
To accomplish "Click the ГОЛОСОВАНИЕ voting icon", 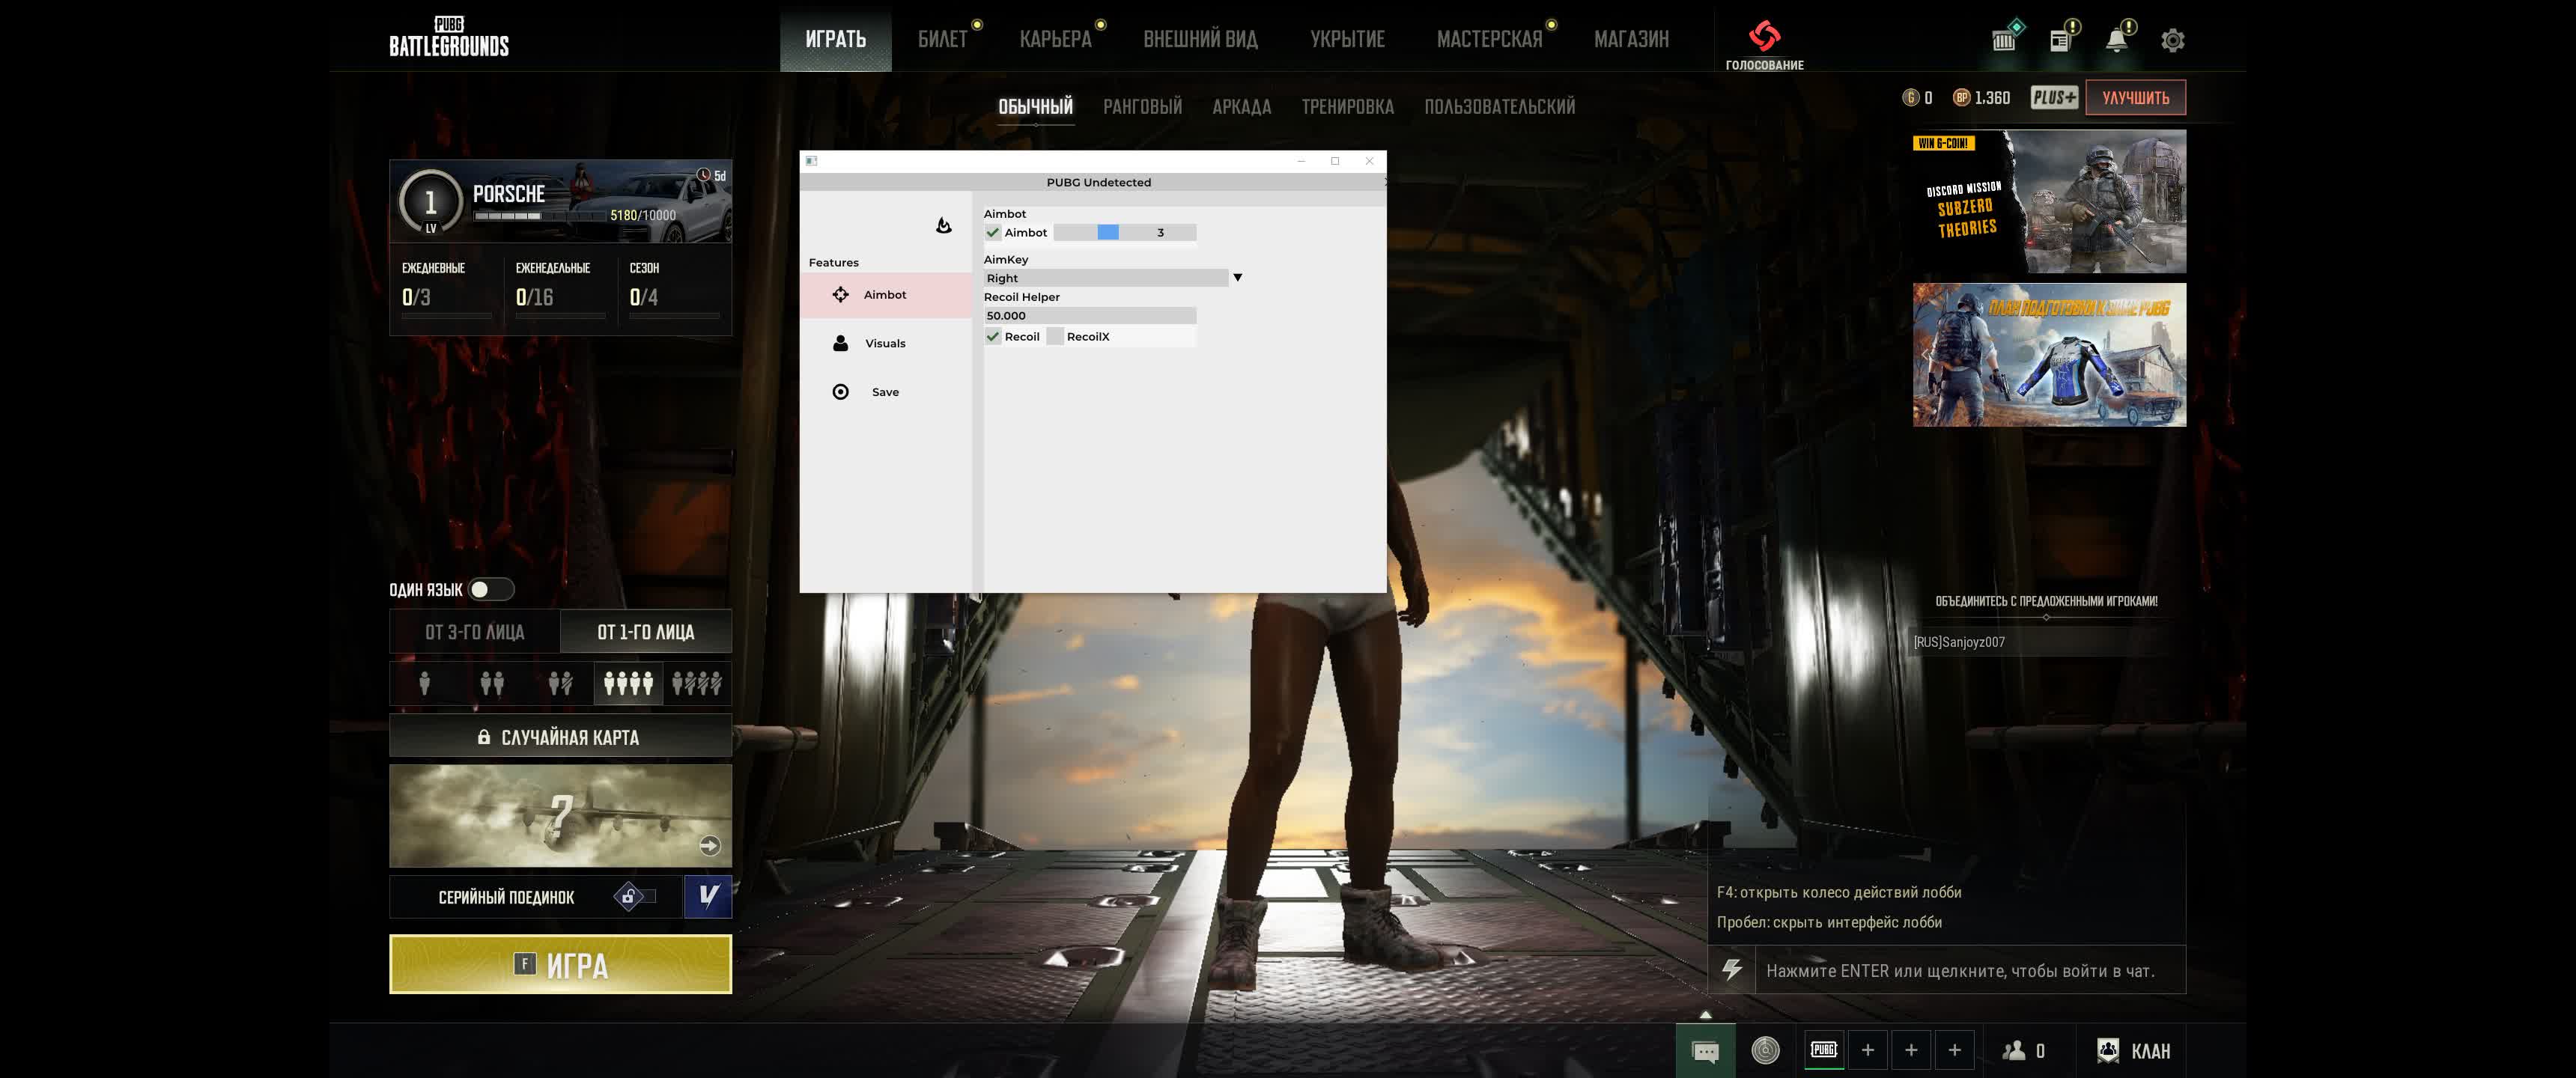I will tap(1764, 37).
